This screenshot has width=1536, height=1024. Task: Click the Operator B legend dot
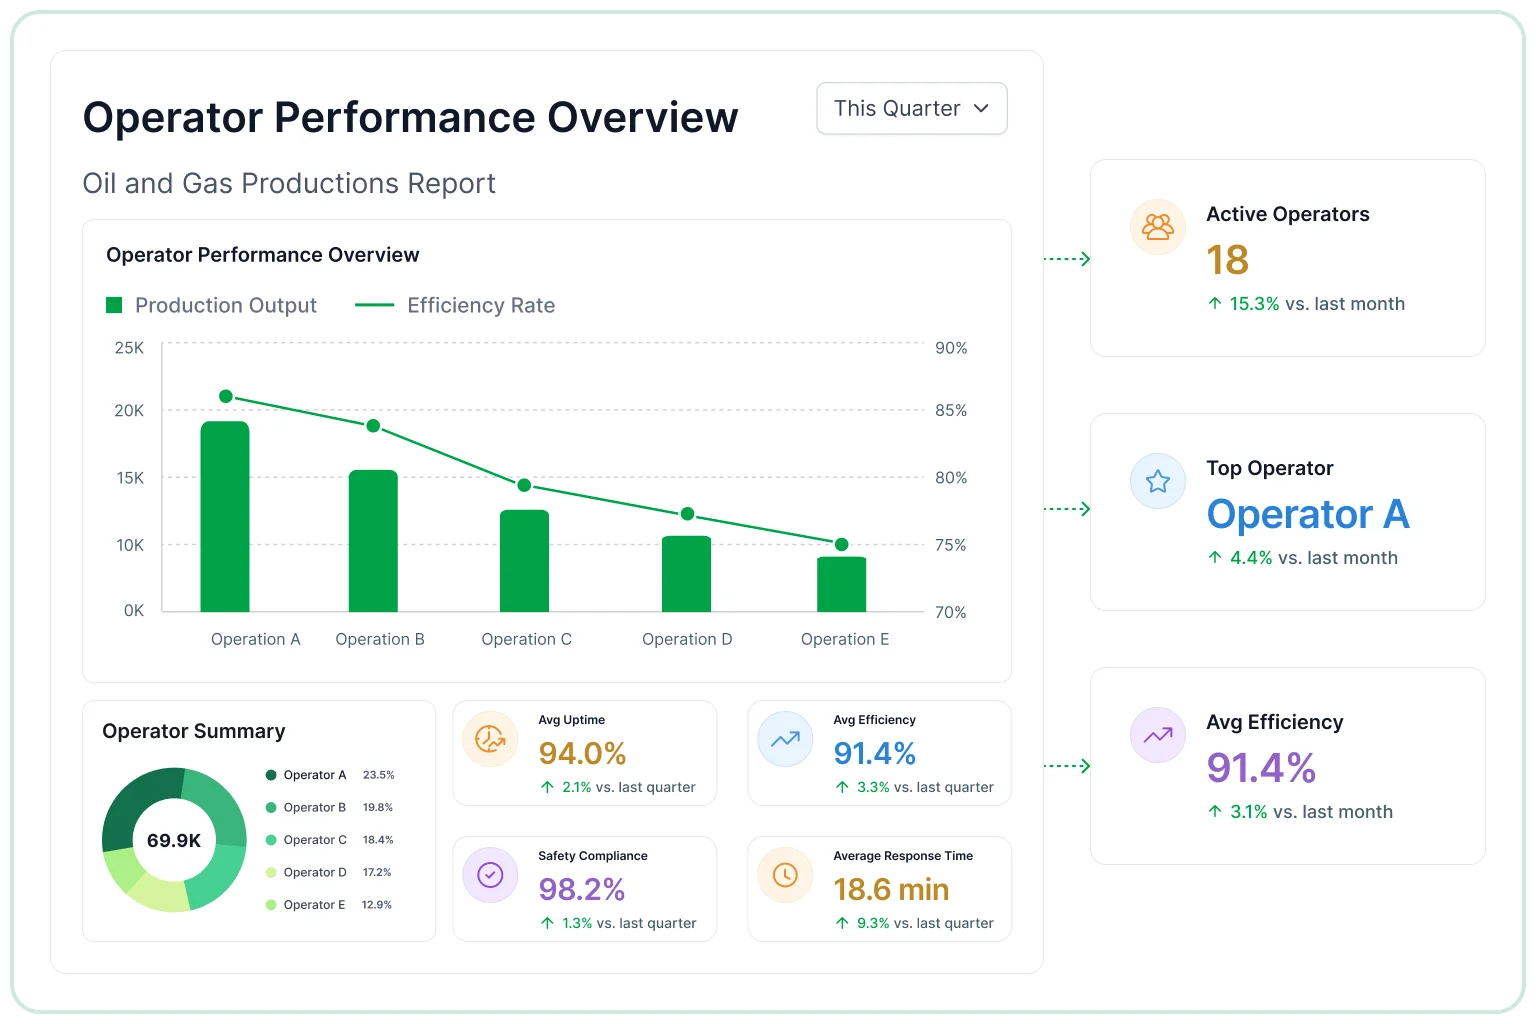(271, 807)
